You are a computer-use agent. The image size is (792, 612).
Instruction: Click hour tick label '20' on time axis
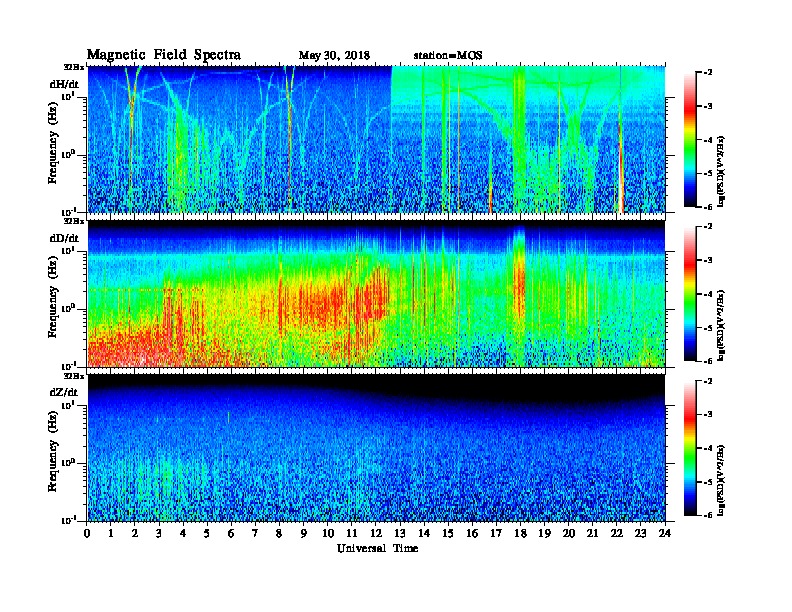coord(569,533)
